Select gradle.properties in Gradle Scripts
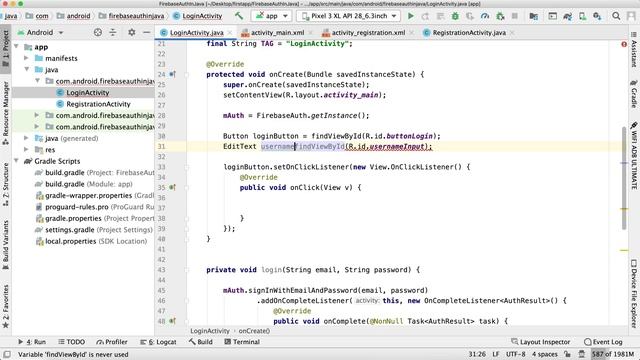The width and height of the screenshot is (640, 360). (x=95, y=218)
